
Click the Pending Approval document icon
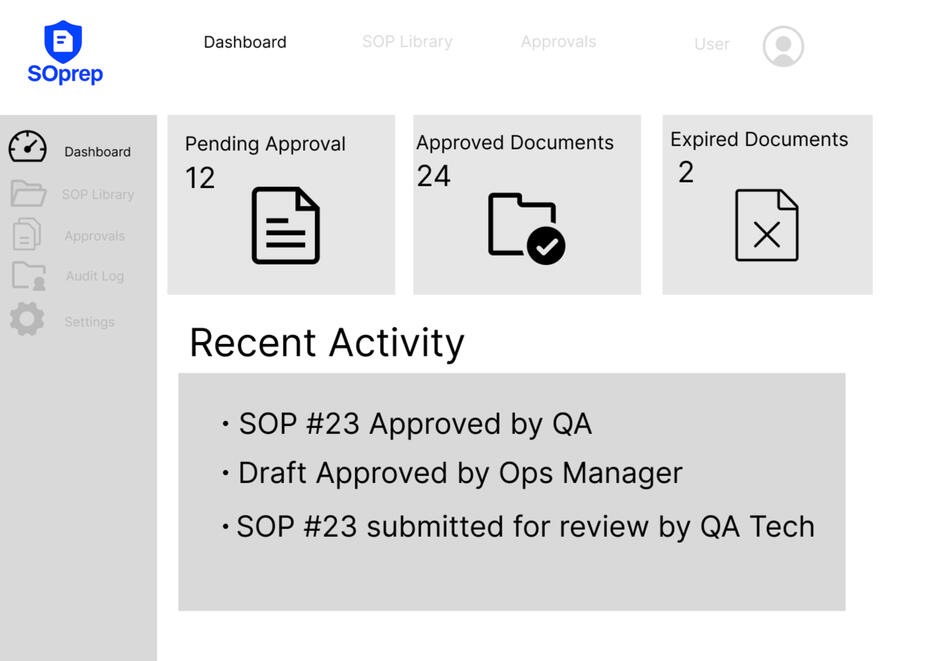pyautogui.click(x=285, y=226)
